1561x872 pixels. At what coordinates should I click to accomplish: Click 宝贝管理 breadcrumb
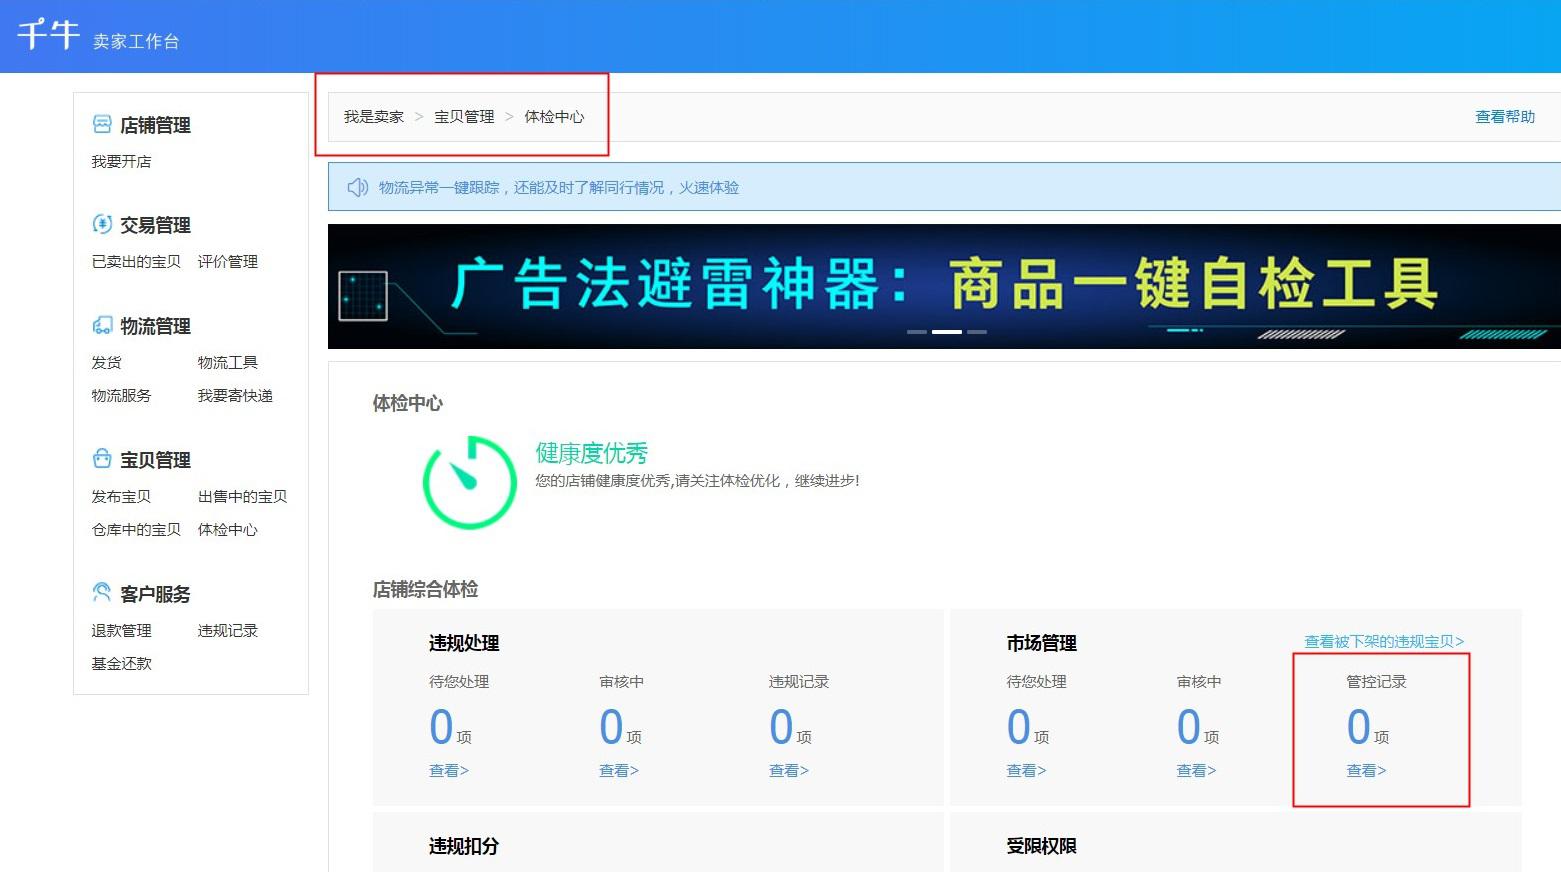(x=464, y=116)
